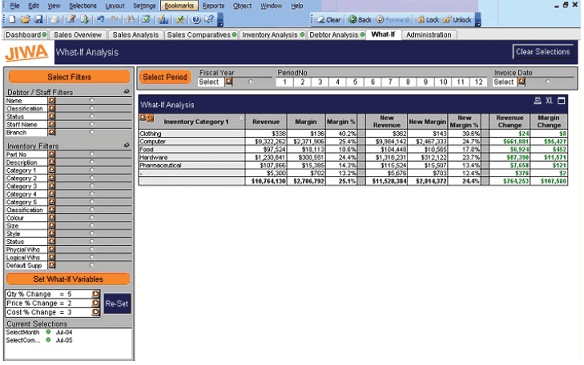Open the Selections menu

click(83, 6)
